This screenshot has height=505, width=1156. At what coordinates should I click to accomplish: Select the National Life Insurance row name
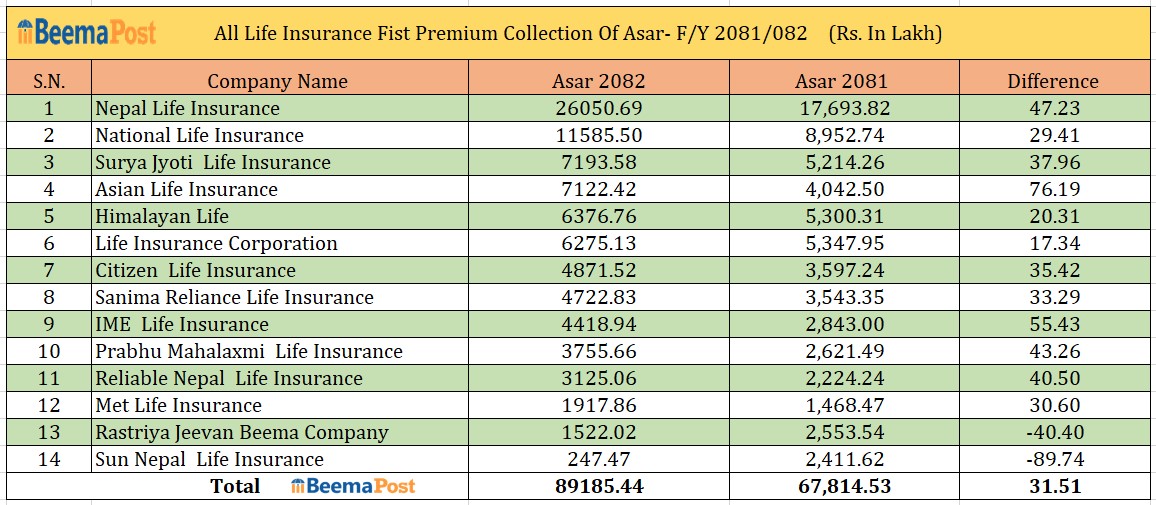(199, 135)
